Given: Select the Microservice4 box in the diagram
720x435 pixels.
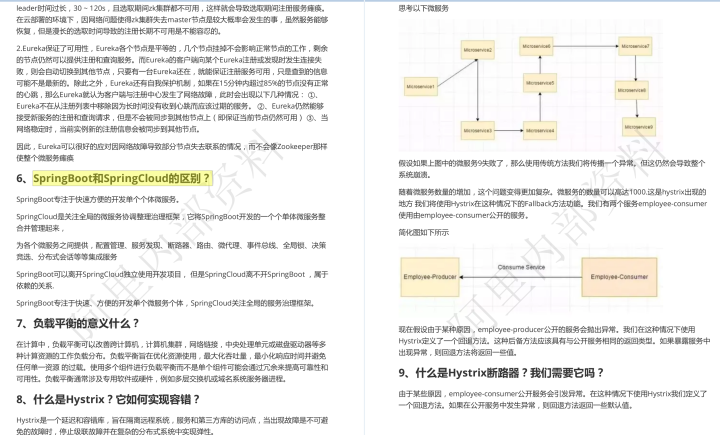Looking at the screenshot, I should [540, 130].
